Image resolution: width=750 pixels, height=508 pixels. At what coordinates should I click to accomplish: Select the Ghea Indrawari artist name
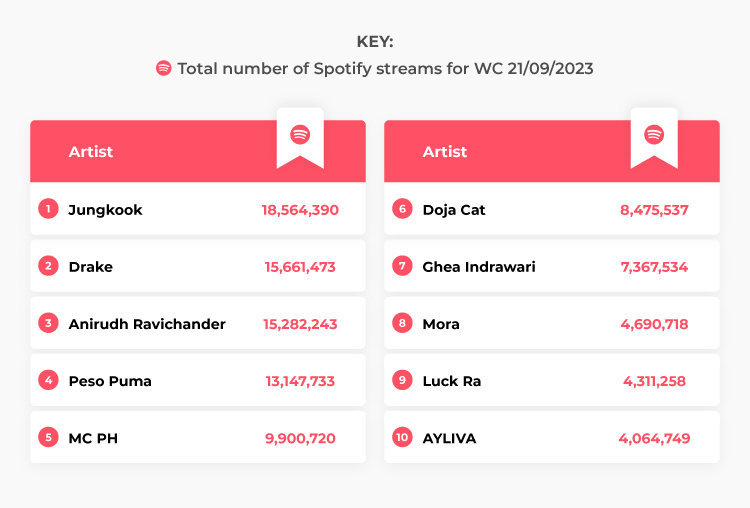479,266
